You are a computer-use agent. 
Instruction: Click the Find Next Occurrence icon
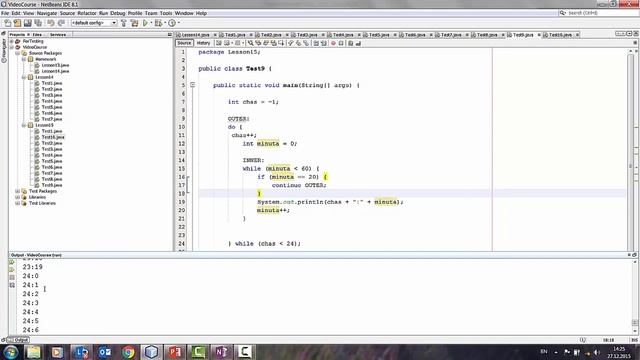click(x=266, y=43)
